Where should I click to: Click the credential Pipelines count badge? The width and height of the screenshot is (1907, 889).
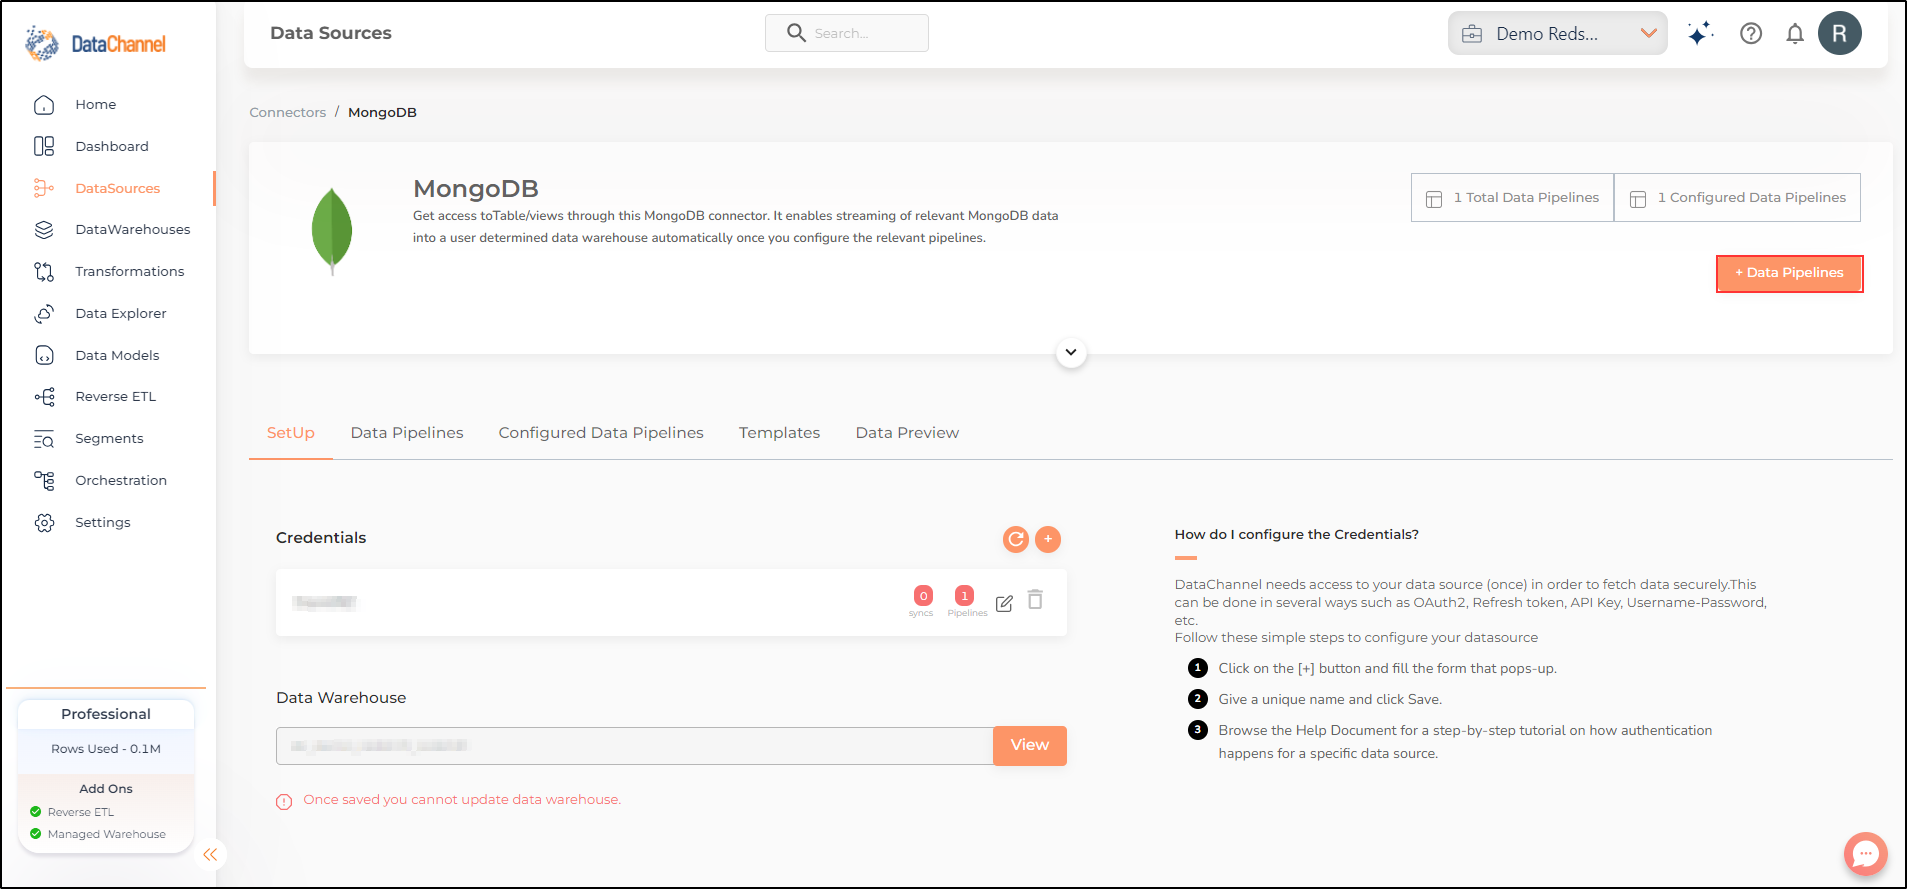pos(964,595)
